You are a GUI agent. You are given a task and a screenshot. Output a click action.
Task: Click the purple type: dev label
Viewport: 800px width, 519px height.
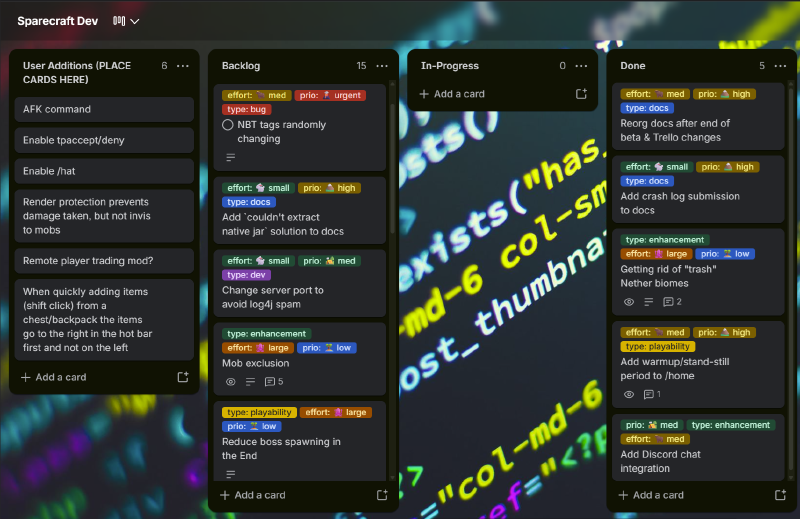coord(246,275)
